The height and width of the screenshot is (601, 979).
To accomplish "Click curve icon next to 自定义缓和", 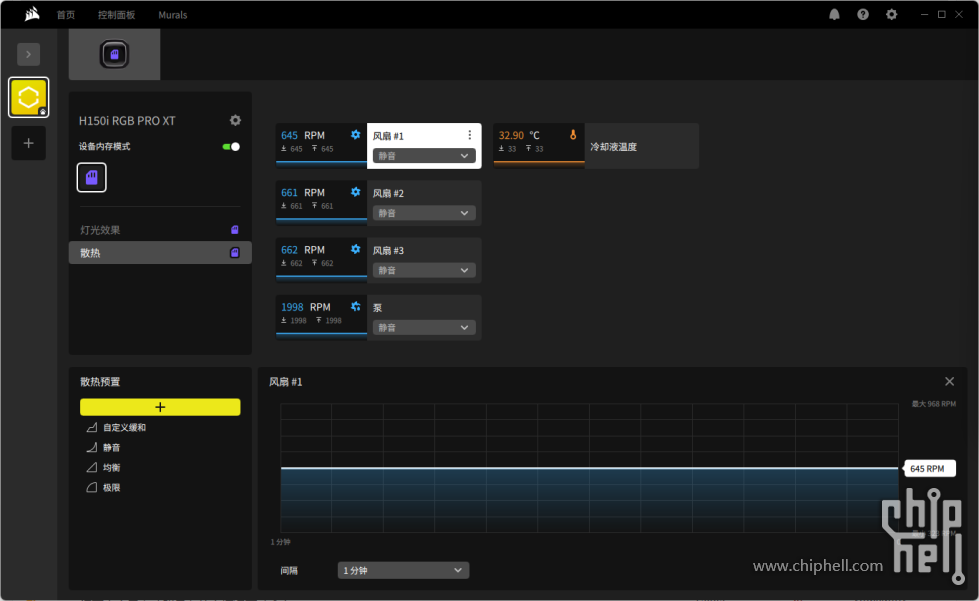I will [x=92, y=428].
